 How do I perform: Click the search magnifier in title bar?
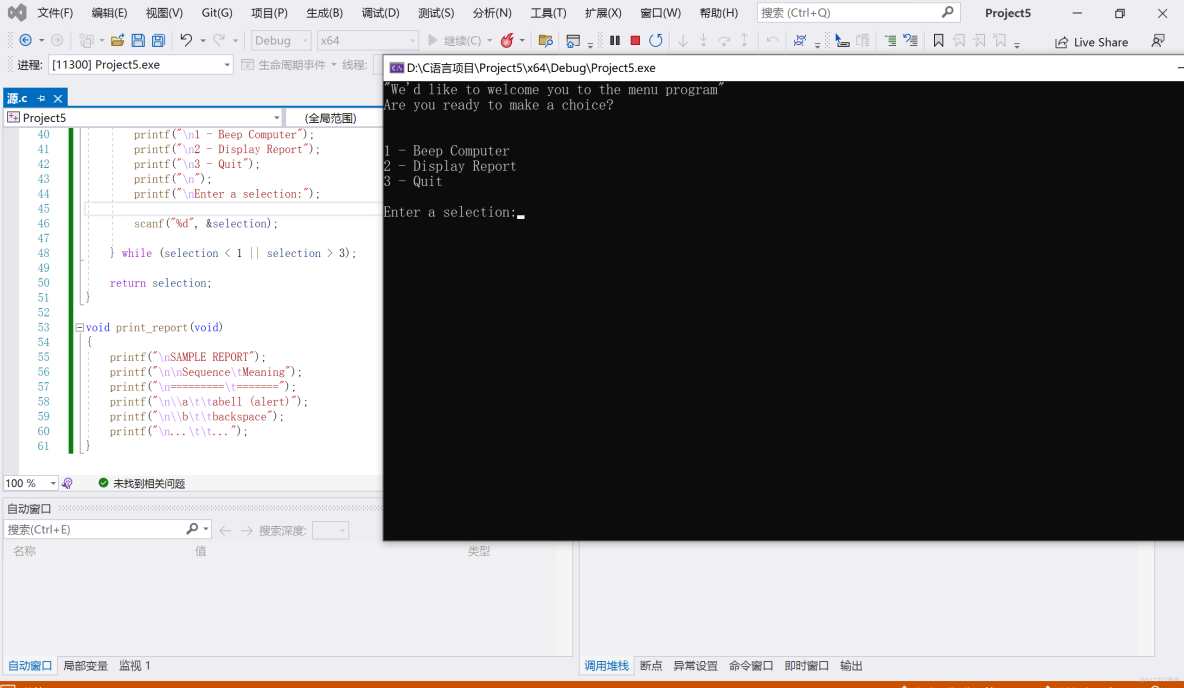point(948,12)
